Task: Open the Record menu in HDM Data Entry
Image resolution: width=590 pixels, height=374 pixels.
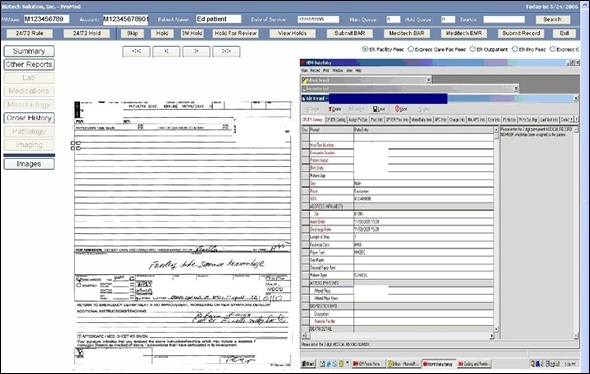Action: pyautogui.click(x=315, y=70)
